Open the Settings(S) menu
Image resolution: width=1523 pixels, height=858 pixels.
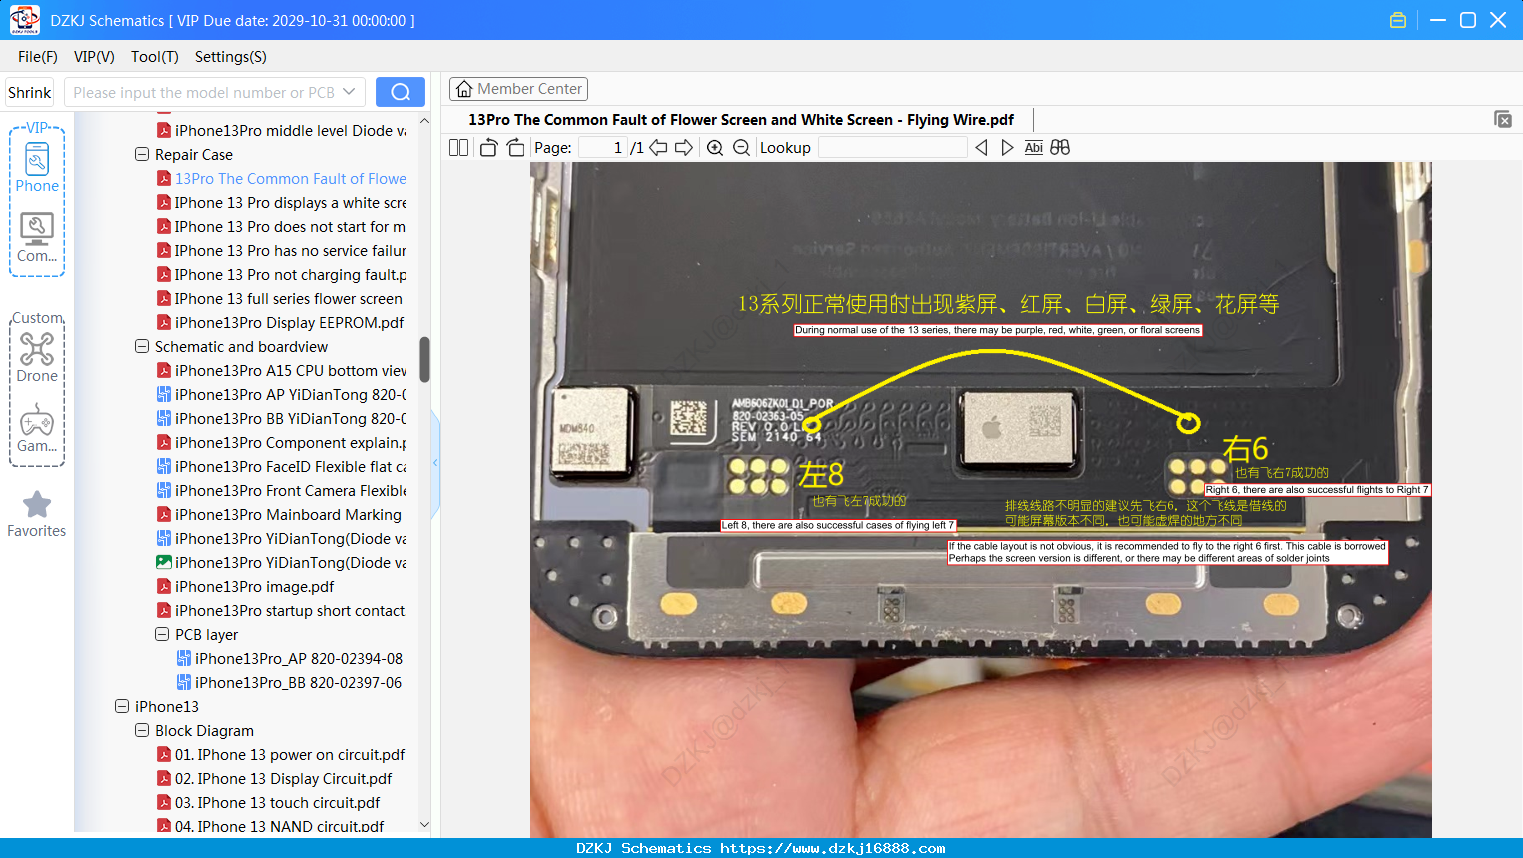point(231,57)
